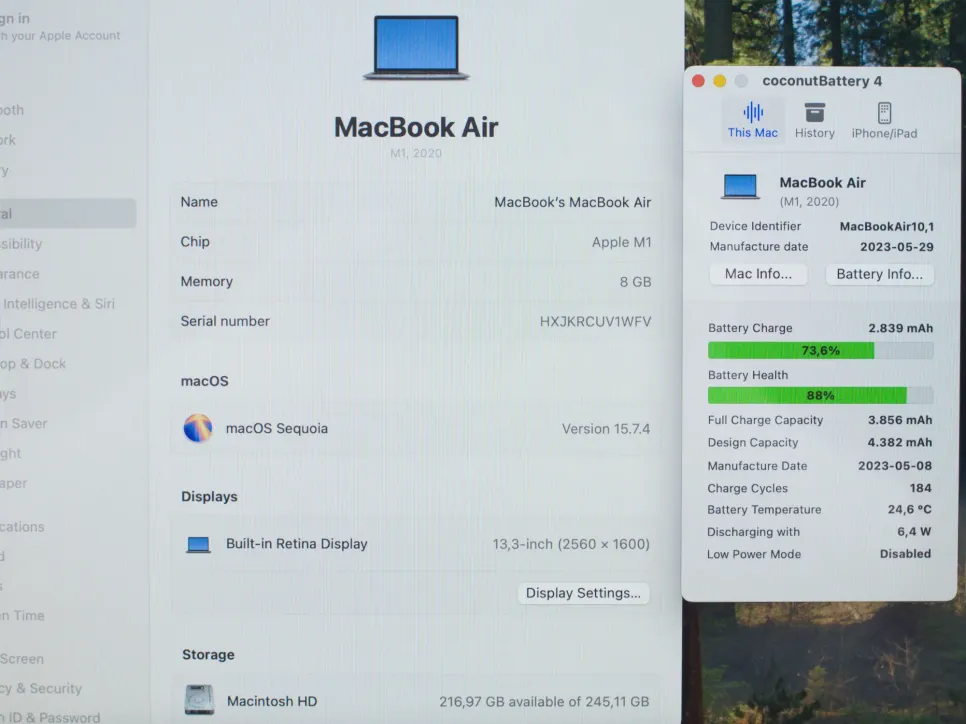Open Display Settings...
Image resolution: width=966 pixels, height=724 pixels.
[583, 593]
